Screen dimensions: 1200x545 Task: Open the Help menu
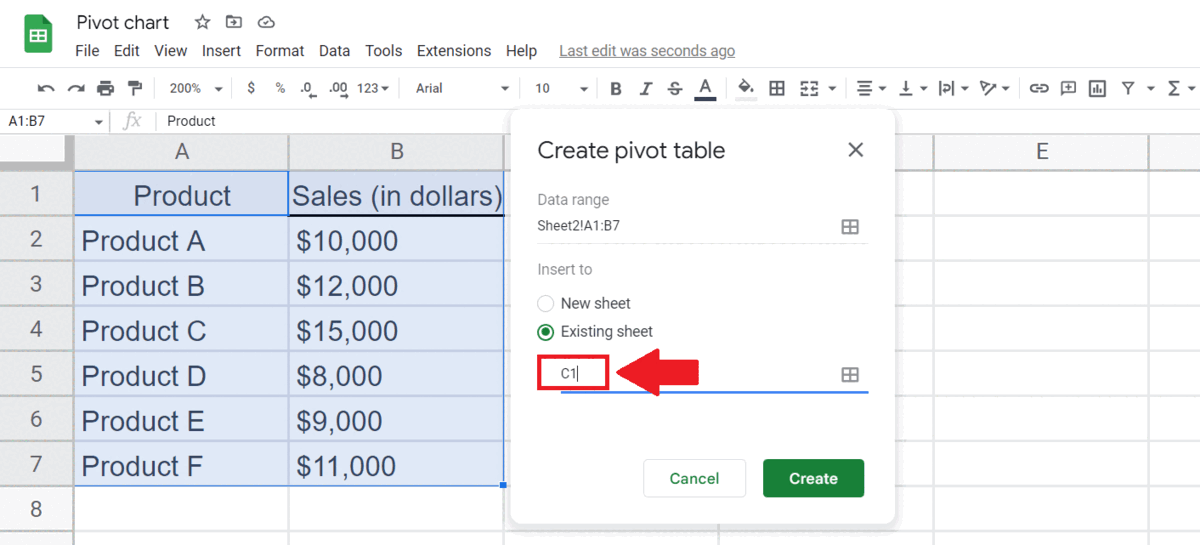coord(521,51)
